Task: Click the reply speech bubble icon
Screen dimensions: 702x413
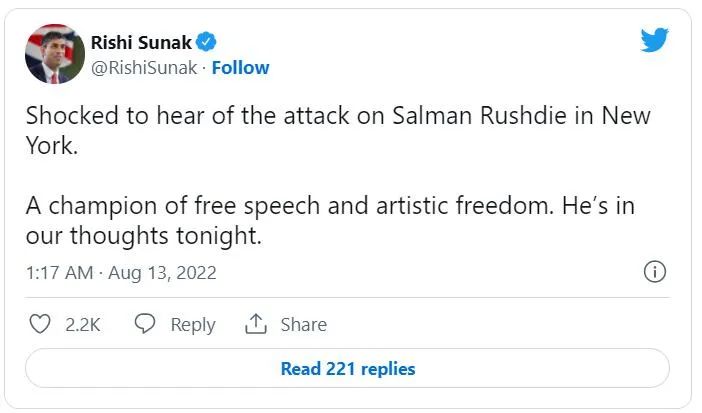Action: tap(145, 324)
